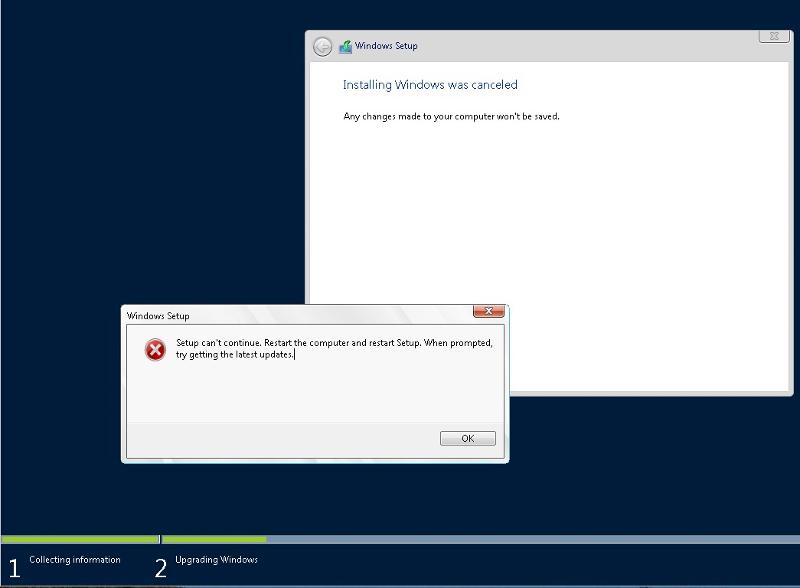Viewport: 800px width, 588px height.
Task: Click 'Any changes made to your computer won't be saved'
Action: pyautogui.click(x=452, y=116)
